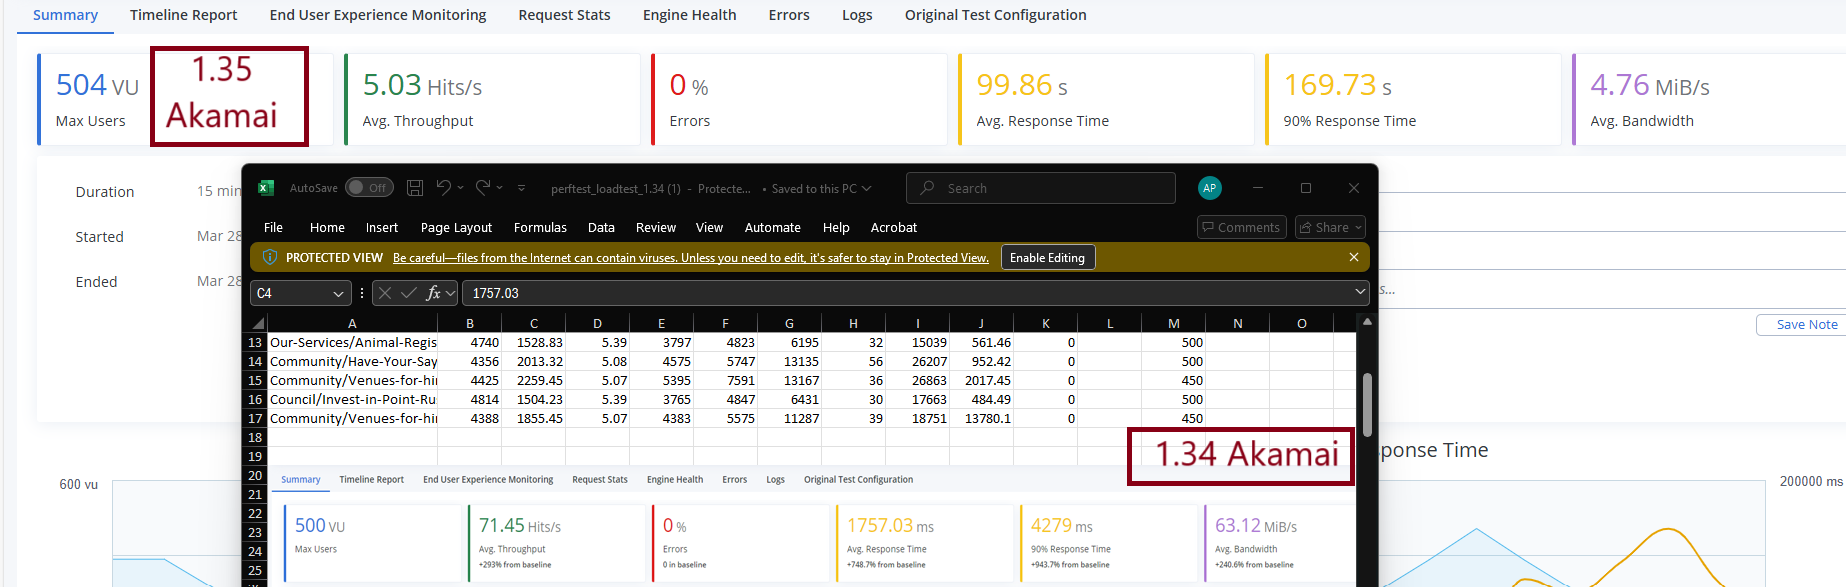Select column C header in Excel
The height and width of the screenshot is (587, 1846).
[534, 323]
